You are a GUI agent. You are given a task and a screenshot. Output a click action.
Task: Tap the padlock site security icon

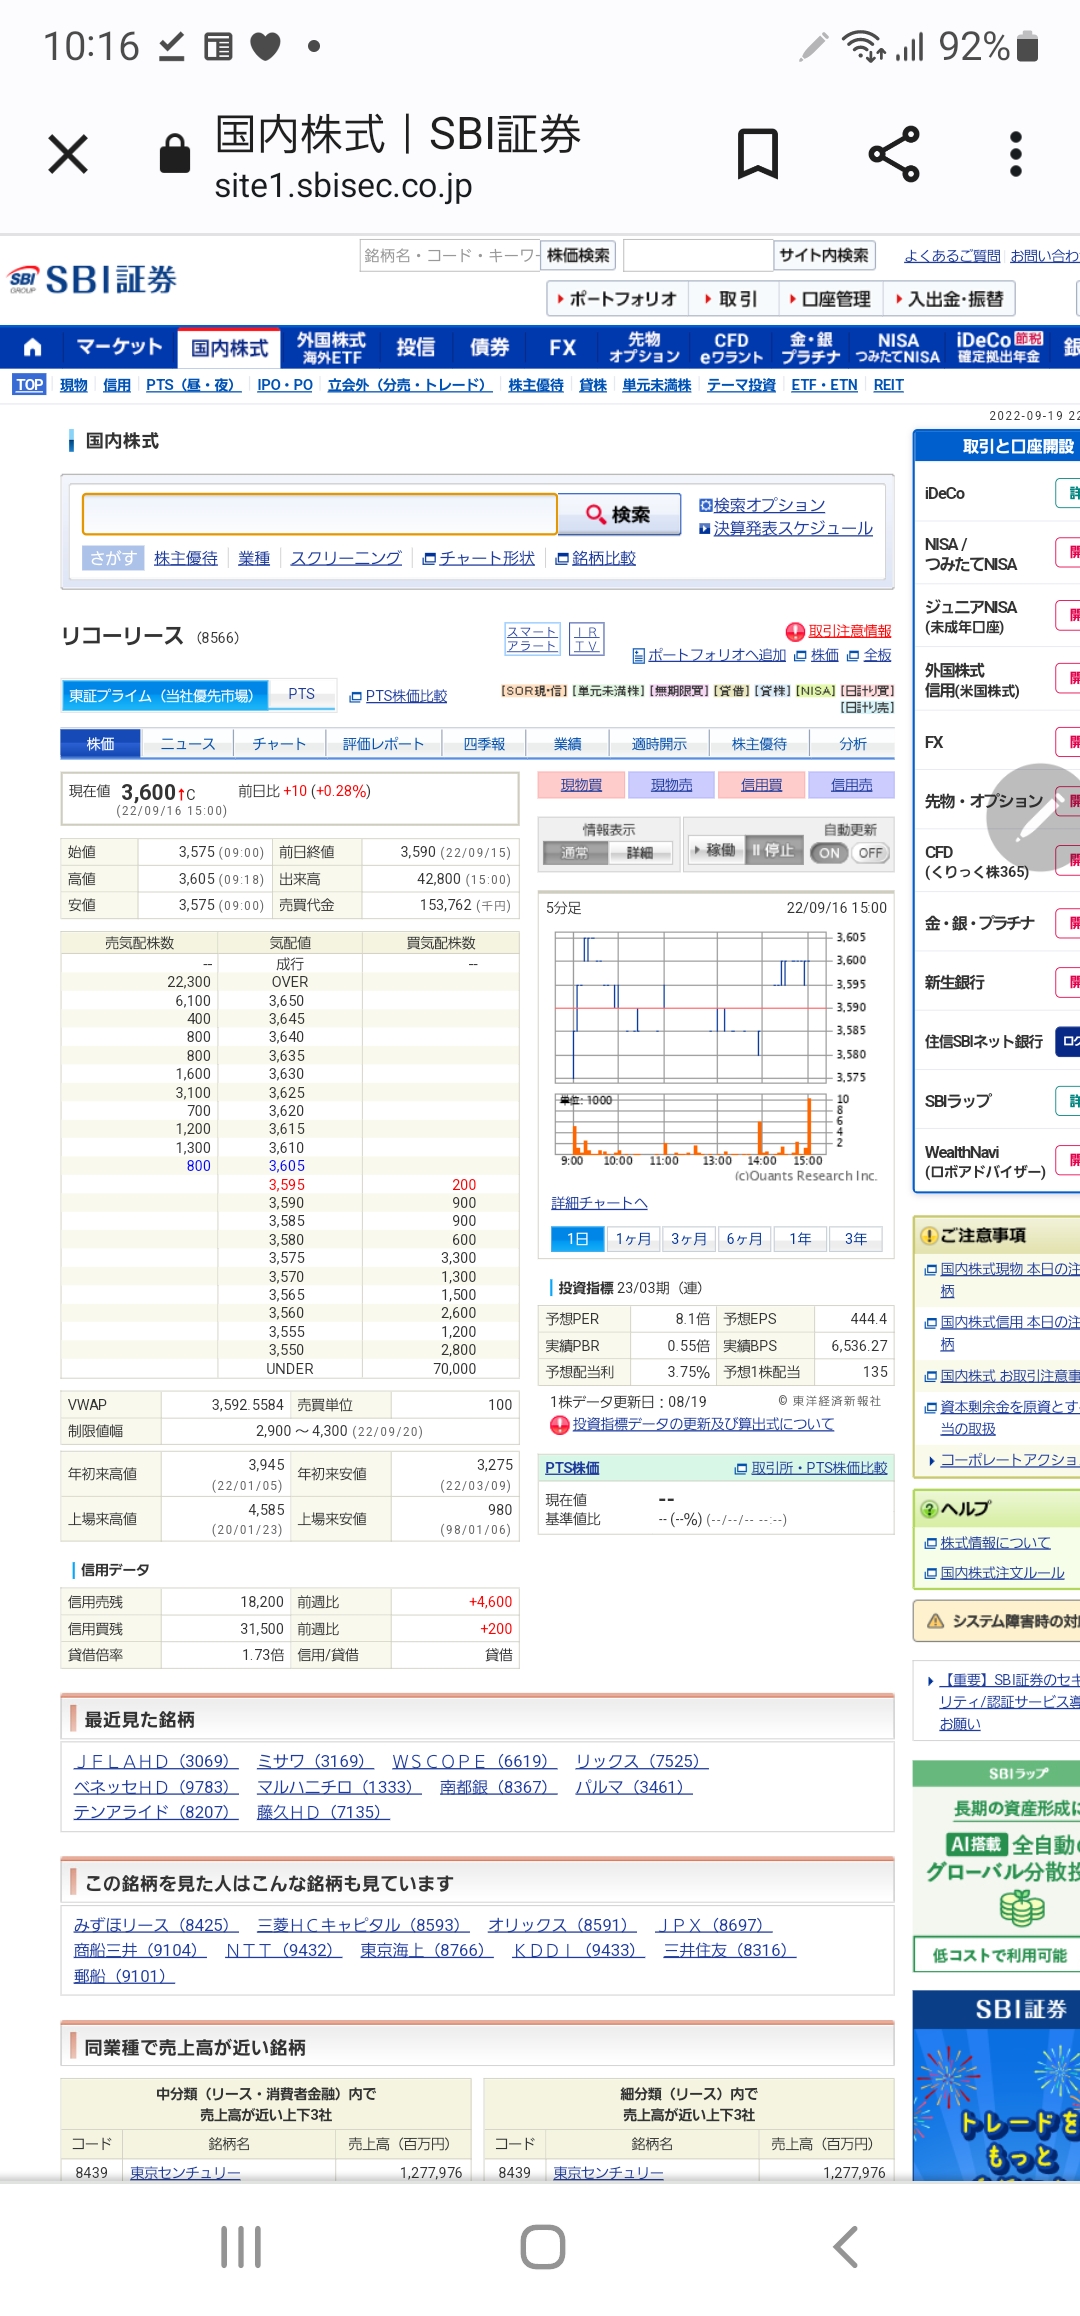tap(175, 153)
